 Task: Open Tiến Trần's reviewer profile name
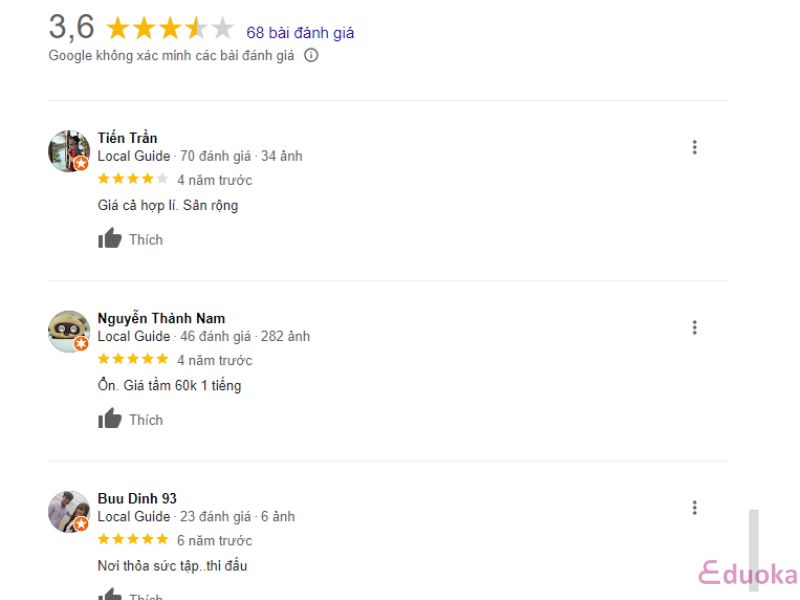128,138
